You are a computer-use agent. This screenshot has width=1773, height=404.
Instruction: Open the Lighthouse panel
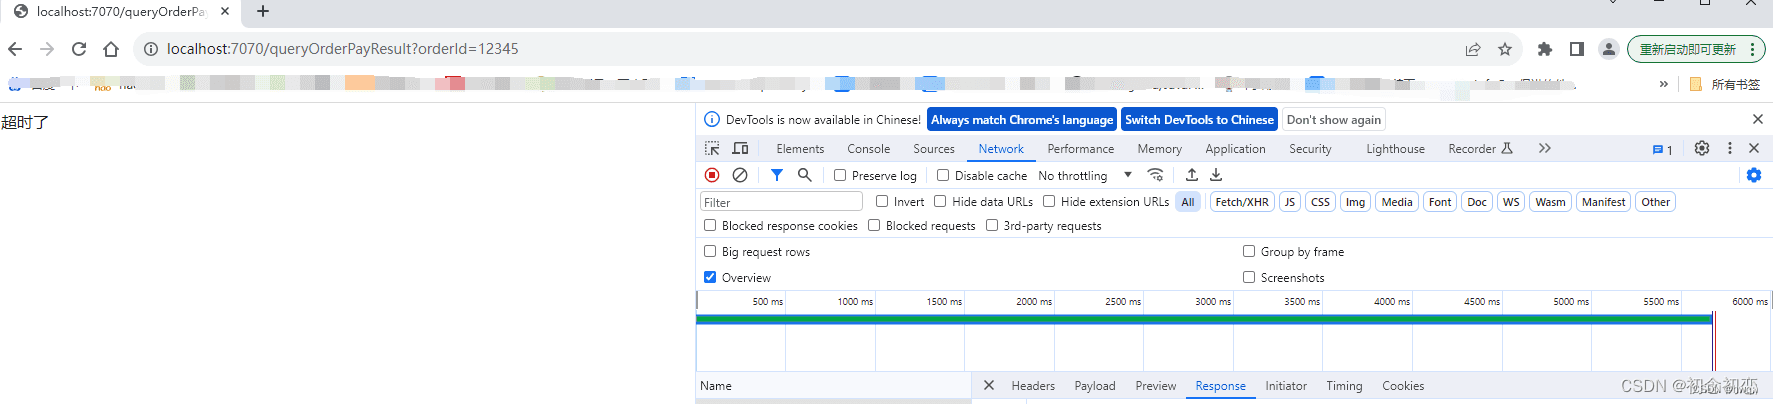[x=1395, y=149]
